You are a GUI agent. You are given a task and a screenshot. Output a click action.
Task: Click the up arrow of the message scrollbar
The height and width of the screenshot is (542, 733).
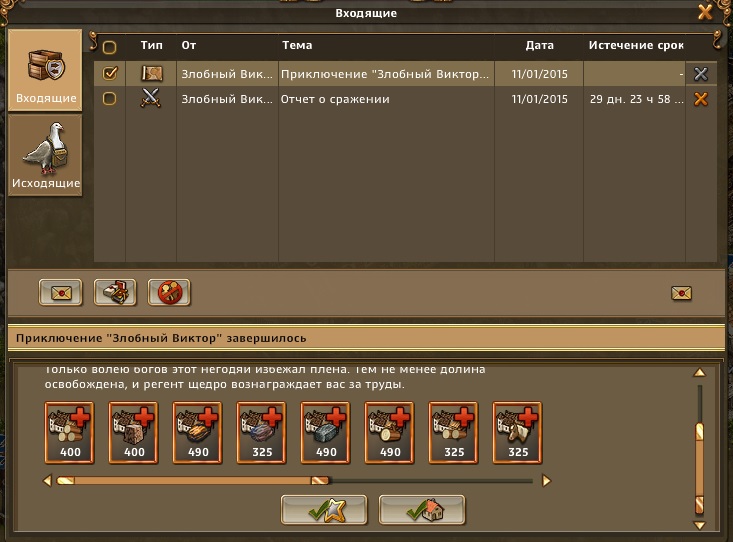(x=699, y=372)
